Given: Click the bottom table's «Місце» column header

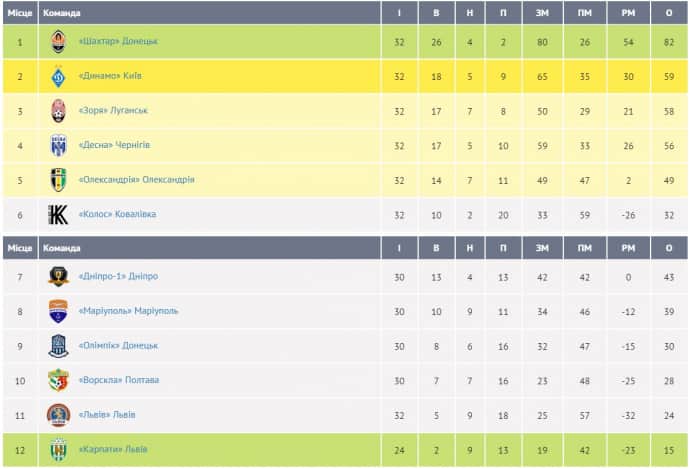Looking at the screenshot, I should tap(19, 247).
